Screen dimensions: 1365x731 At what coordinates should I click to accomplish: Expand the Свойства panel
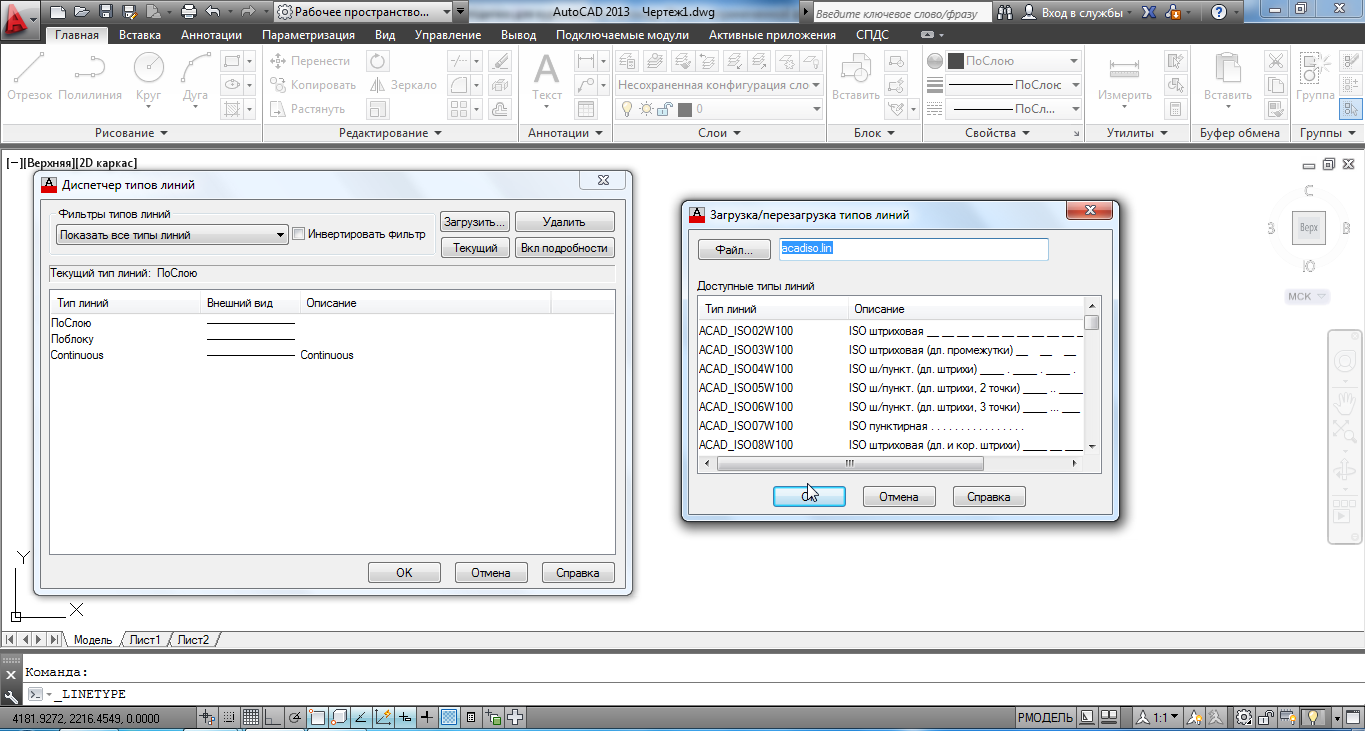pos(997,133)
